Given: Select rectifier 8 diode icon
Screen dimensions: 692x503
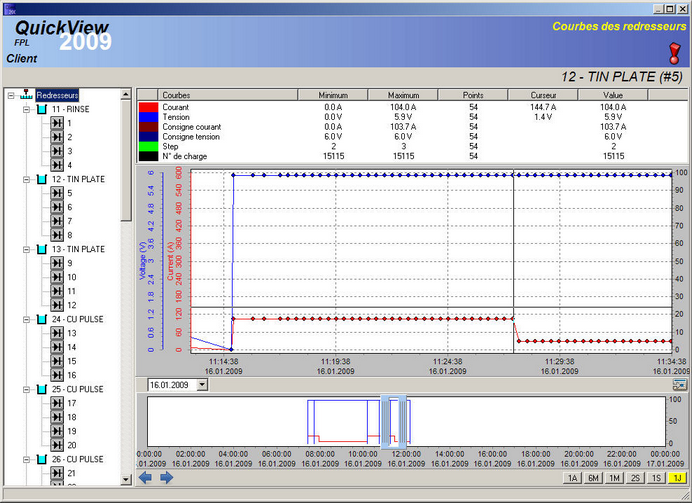Looking at the screenshot, I should pyautogui.click(x=57, y=235).
